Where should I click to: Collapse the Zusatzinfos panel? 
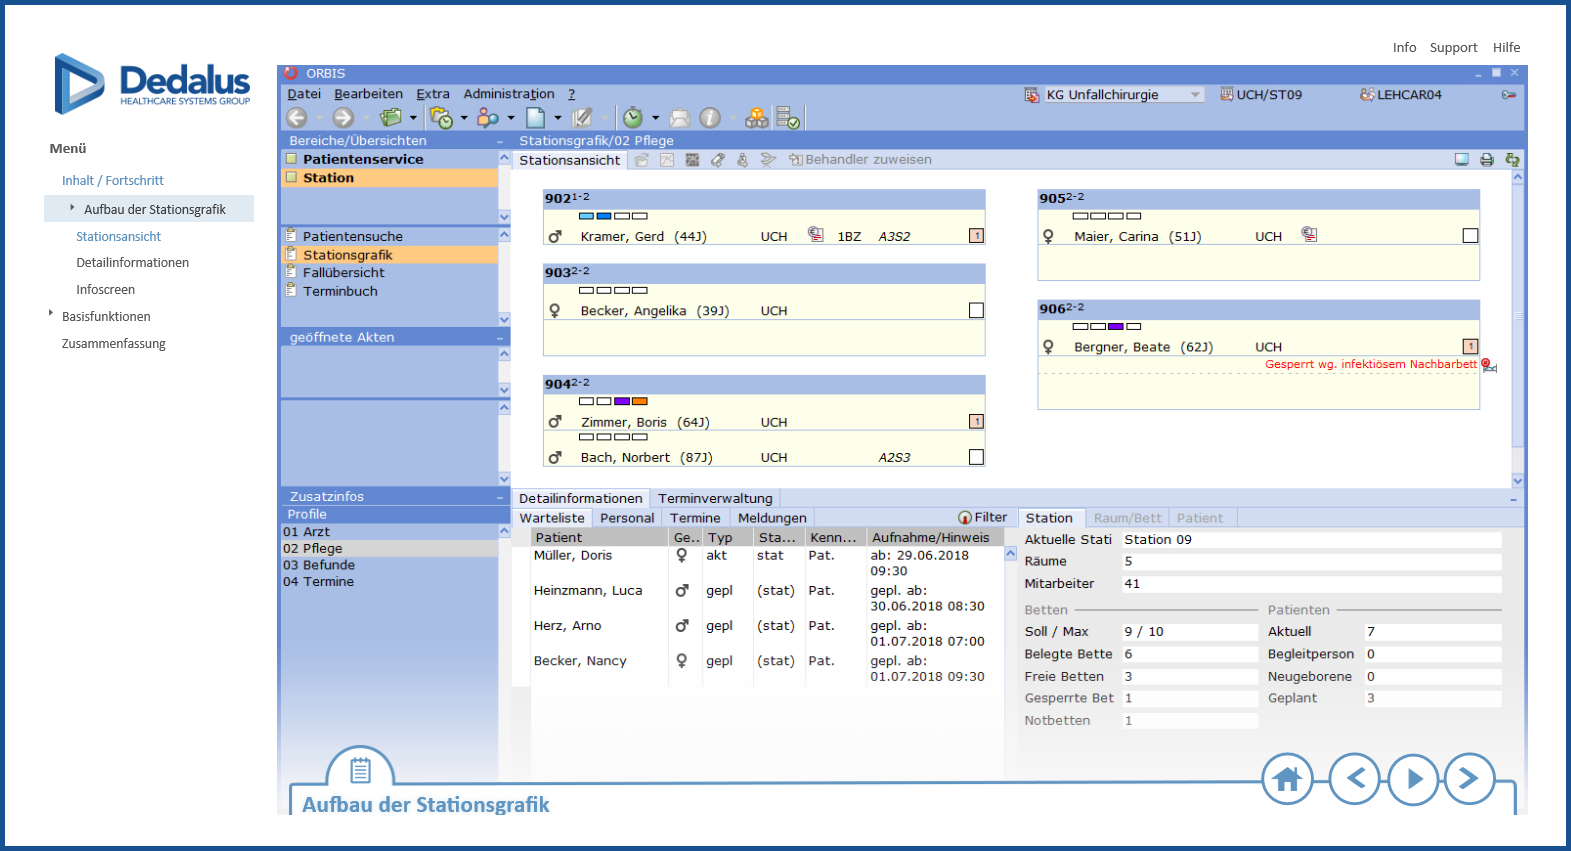click(500, 497)
